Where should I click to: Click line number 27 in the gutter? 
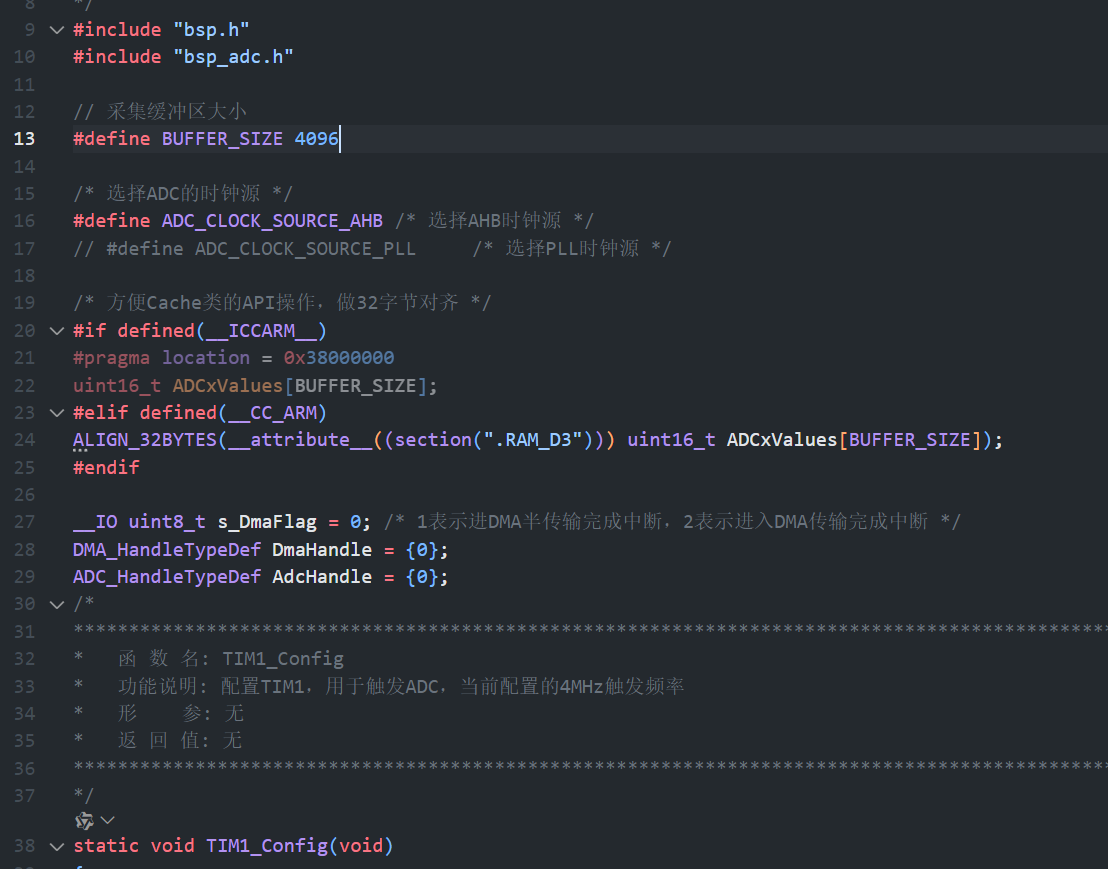(x=24, y=521)
